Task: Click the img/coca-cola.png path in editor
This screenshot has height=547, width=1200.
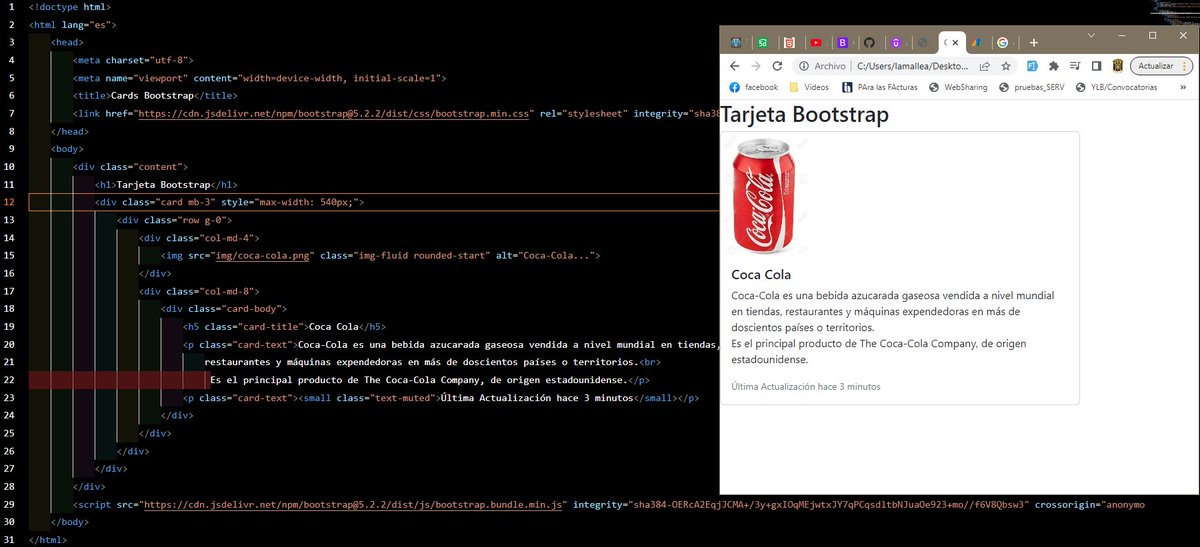Action: [x=264, y=256]
